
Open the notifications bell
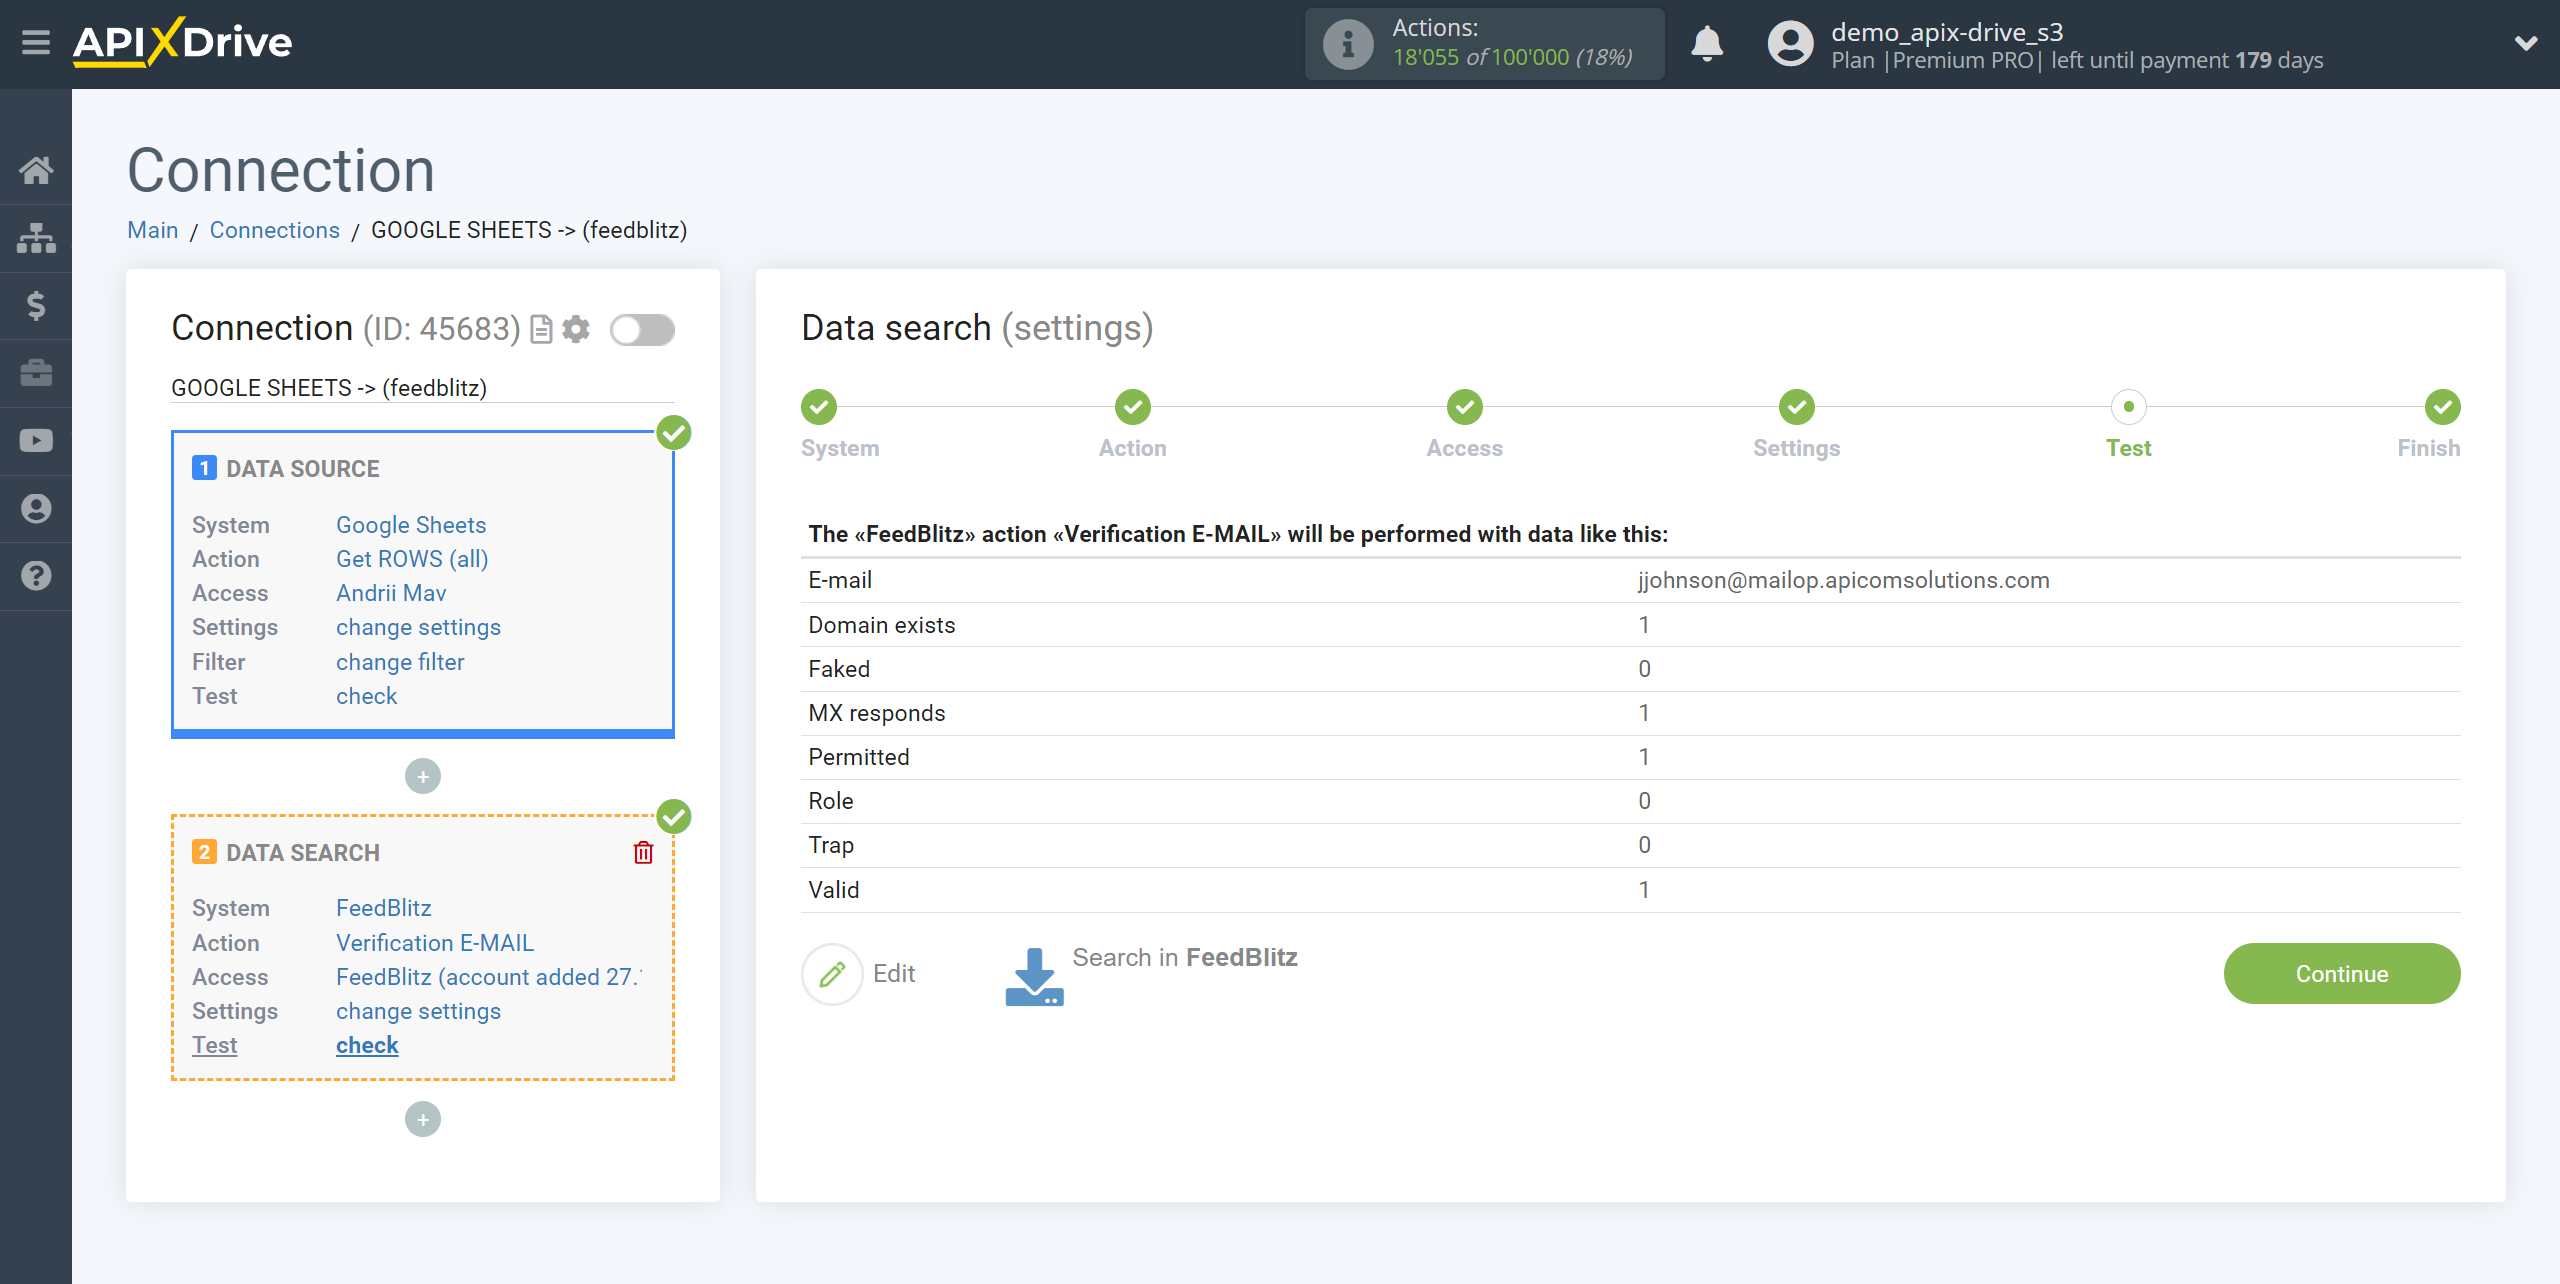1707,44
